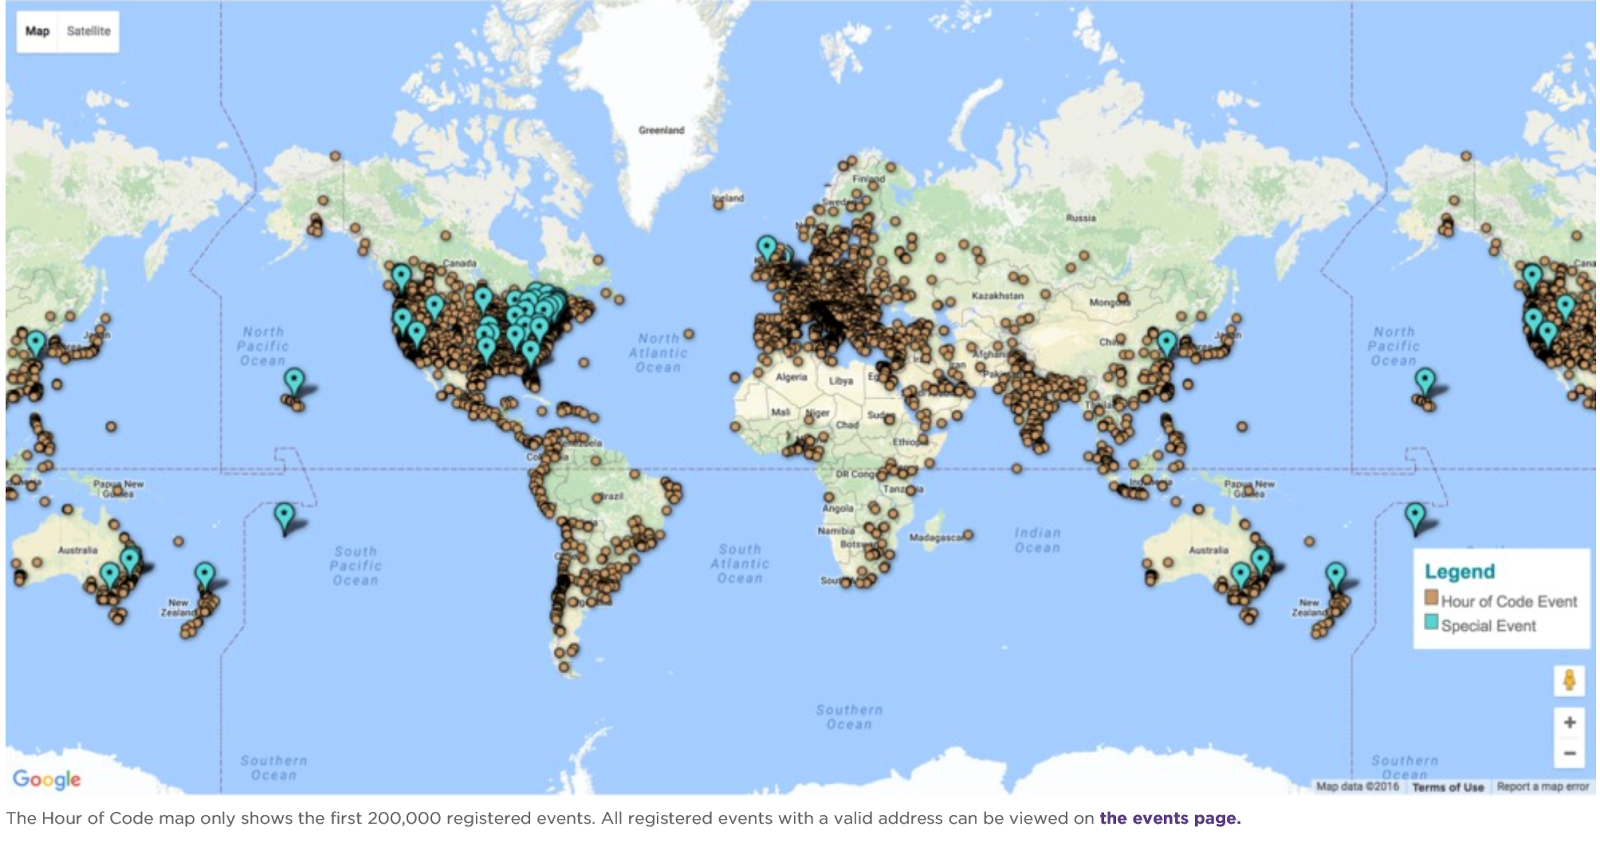Click the teal Special Event legend swatch
This screenshot has height=843, width=1600.
[x=1431, y=622]
